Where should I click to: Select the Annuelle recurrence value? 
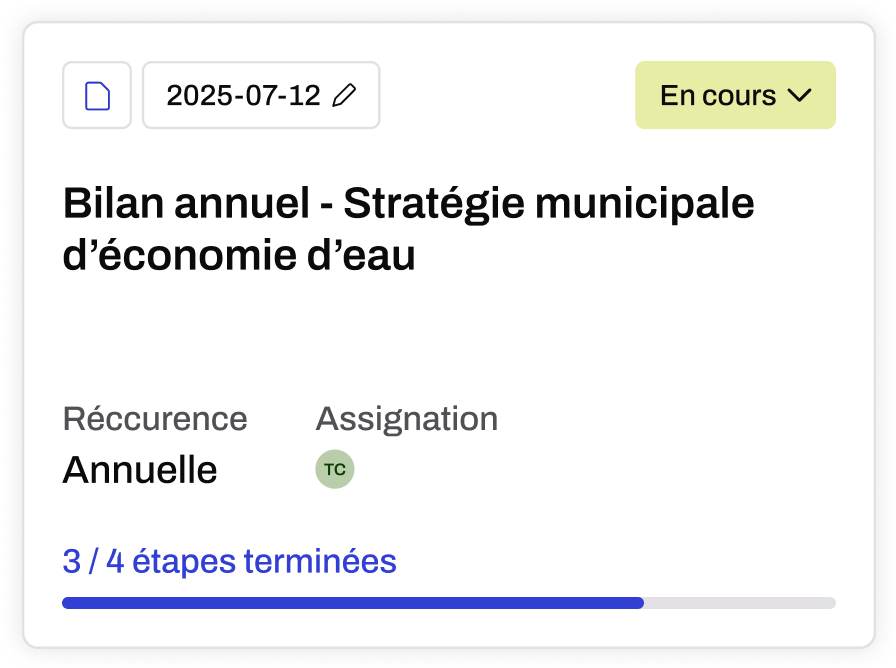(x=139, y=469)
